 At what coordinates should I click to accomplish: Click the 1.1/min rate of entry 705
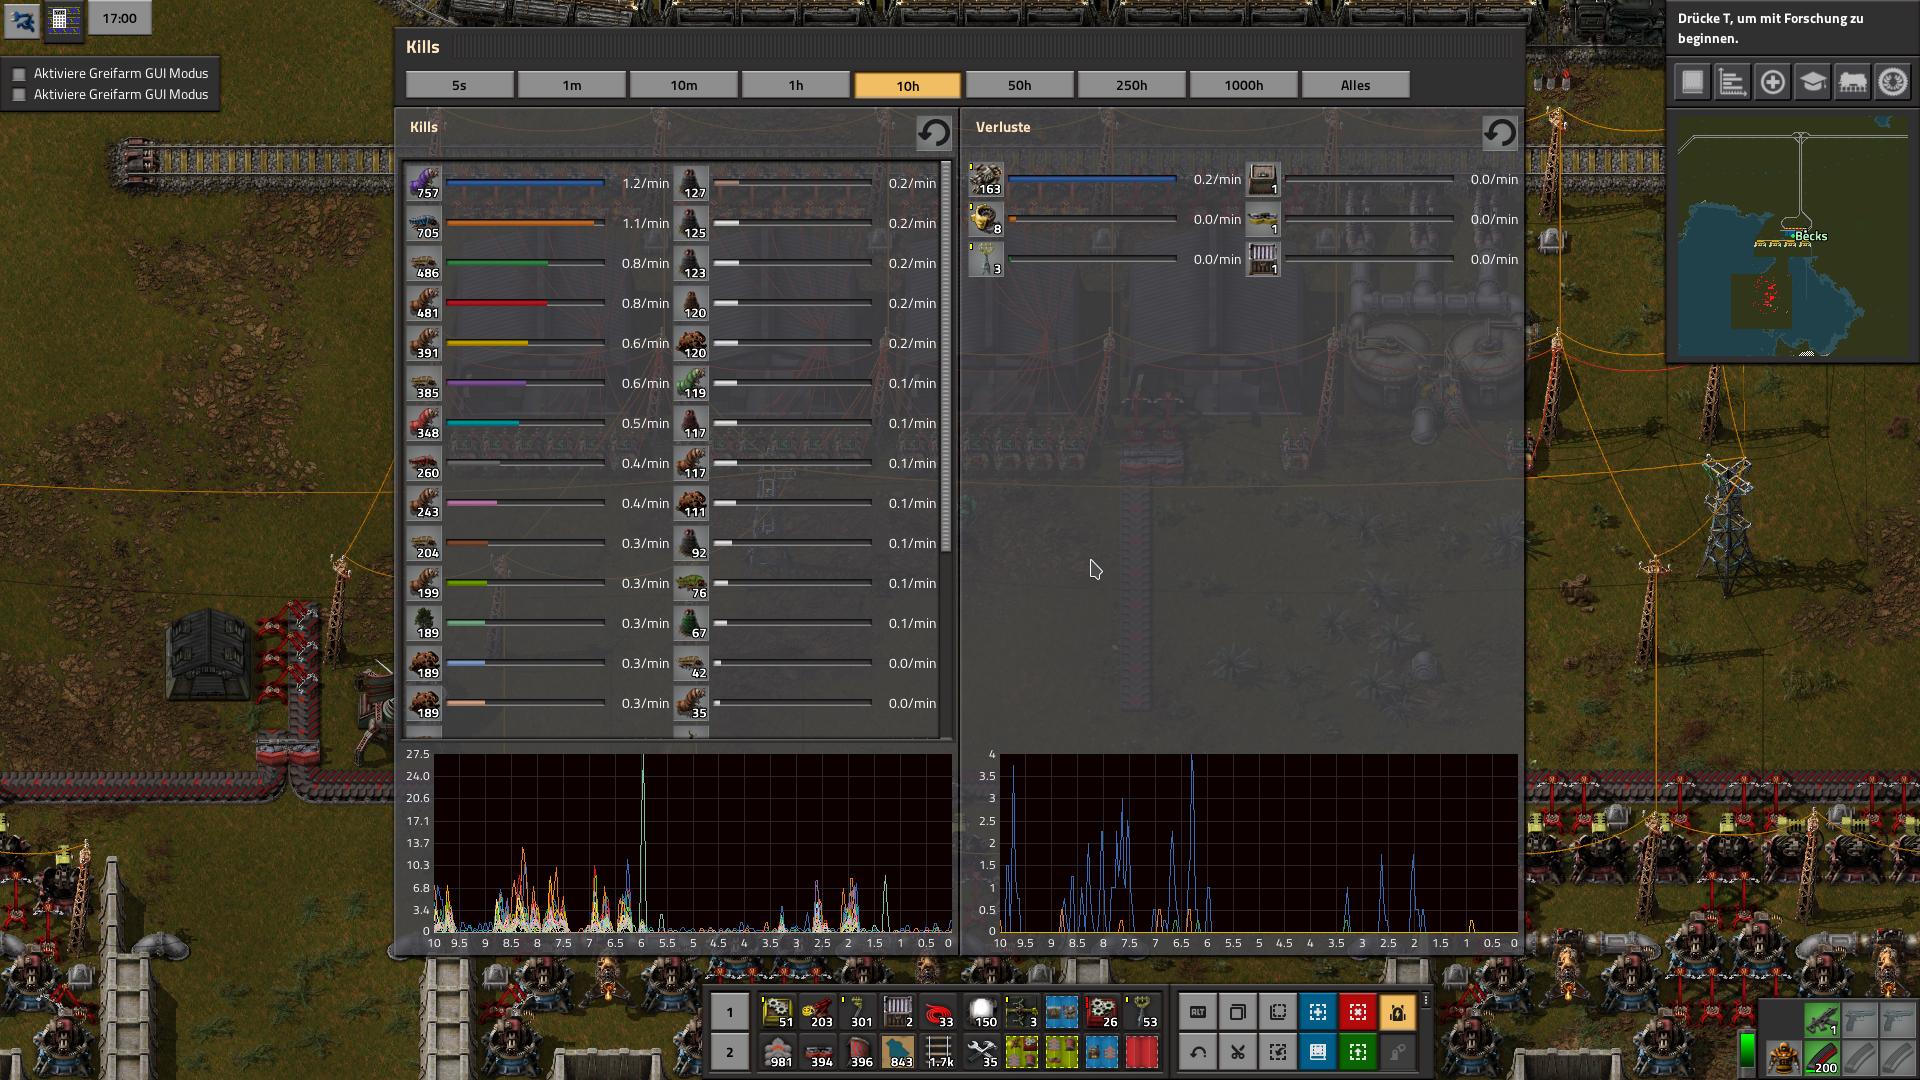coord(645,224)
